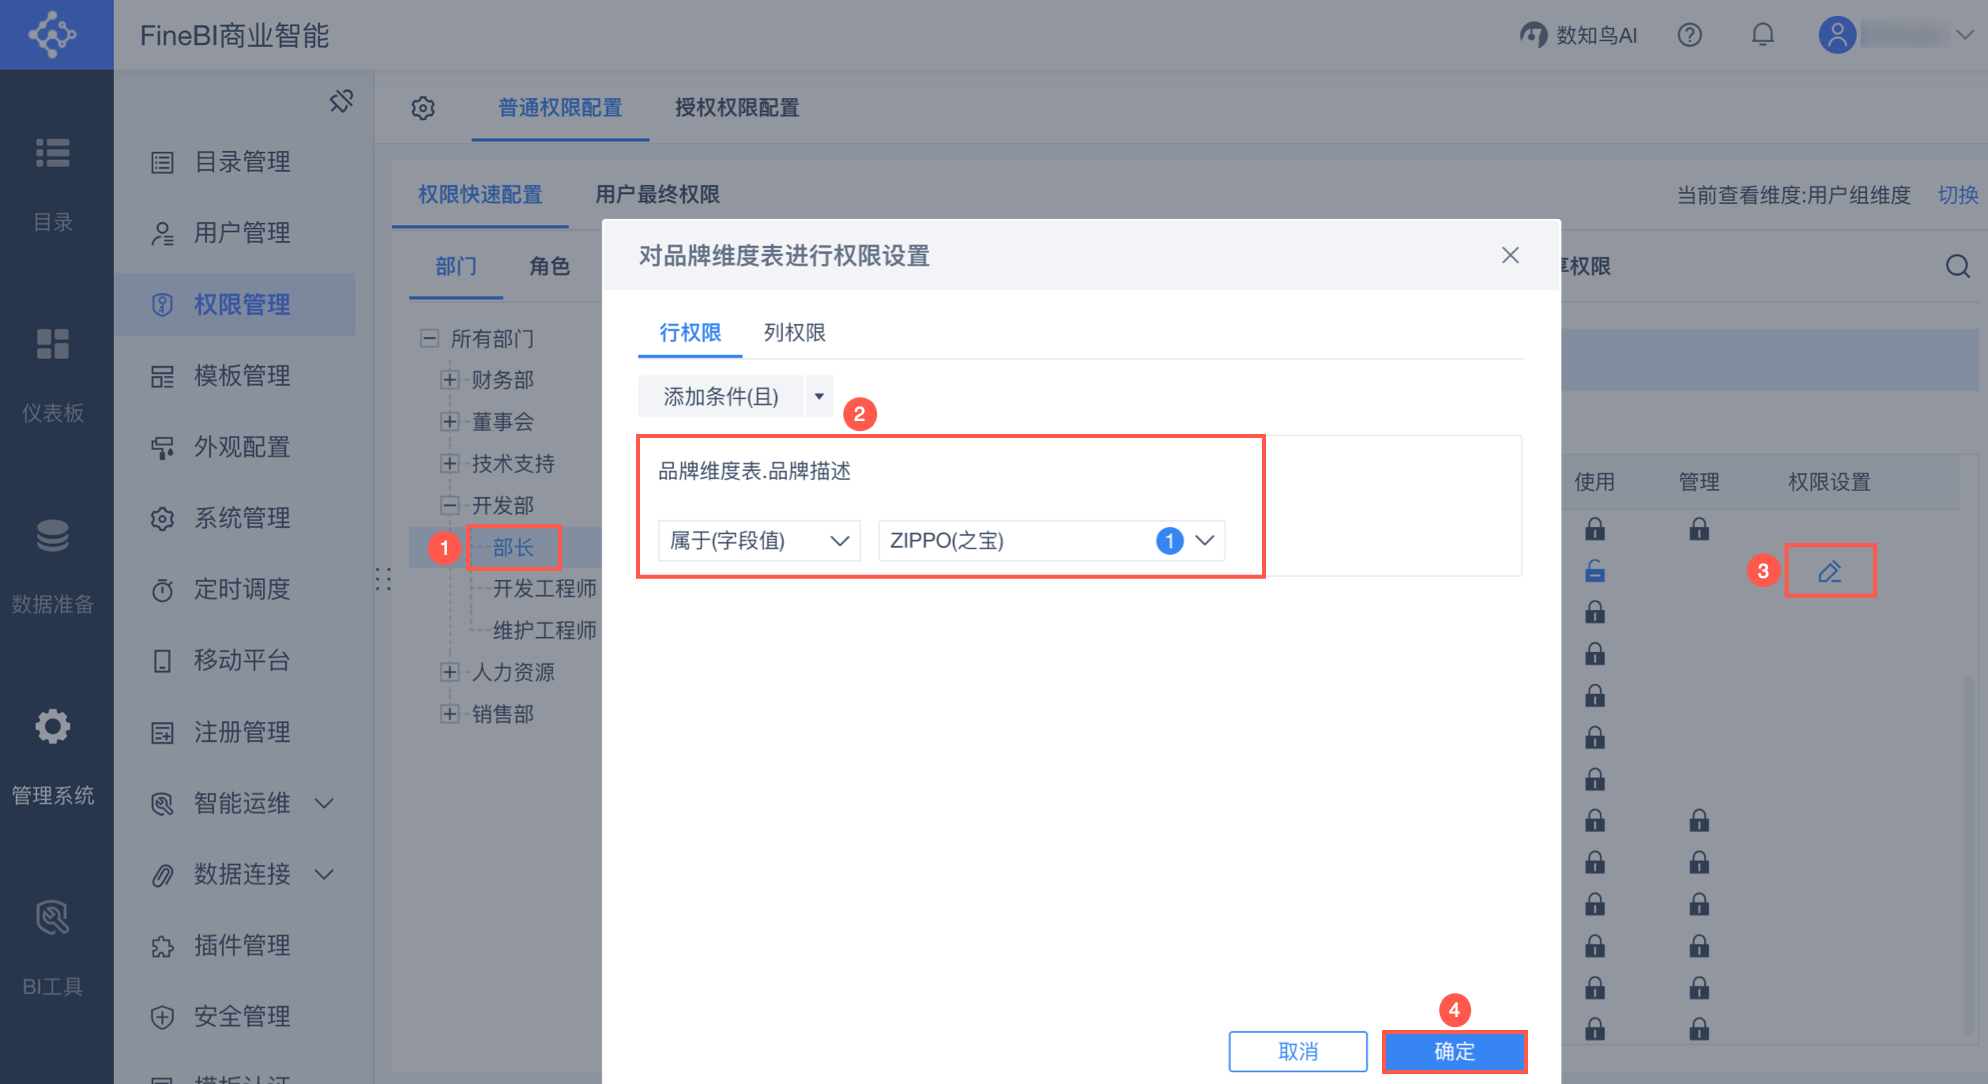The height and width of the screenshot is (1084, 1988).
Task: Toggle the first-row 管理 lock icon
Action: [1699, 528]
